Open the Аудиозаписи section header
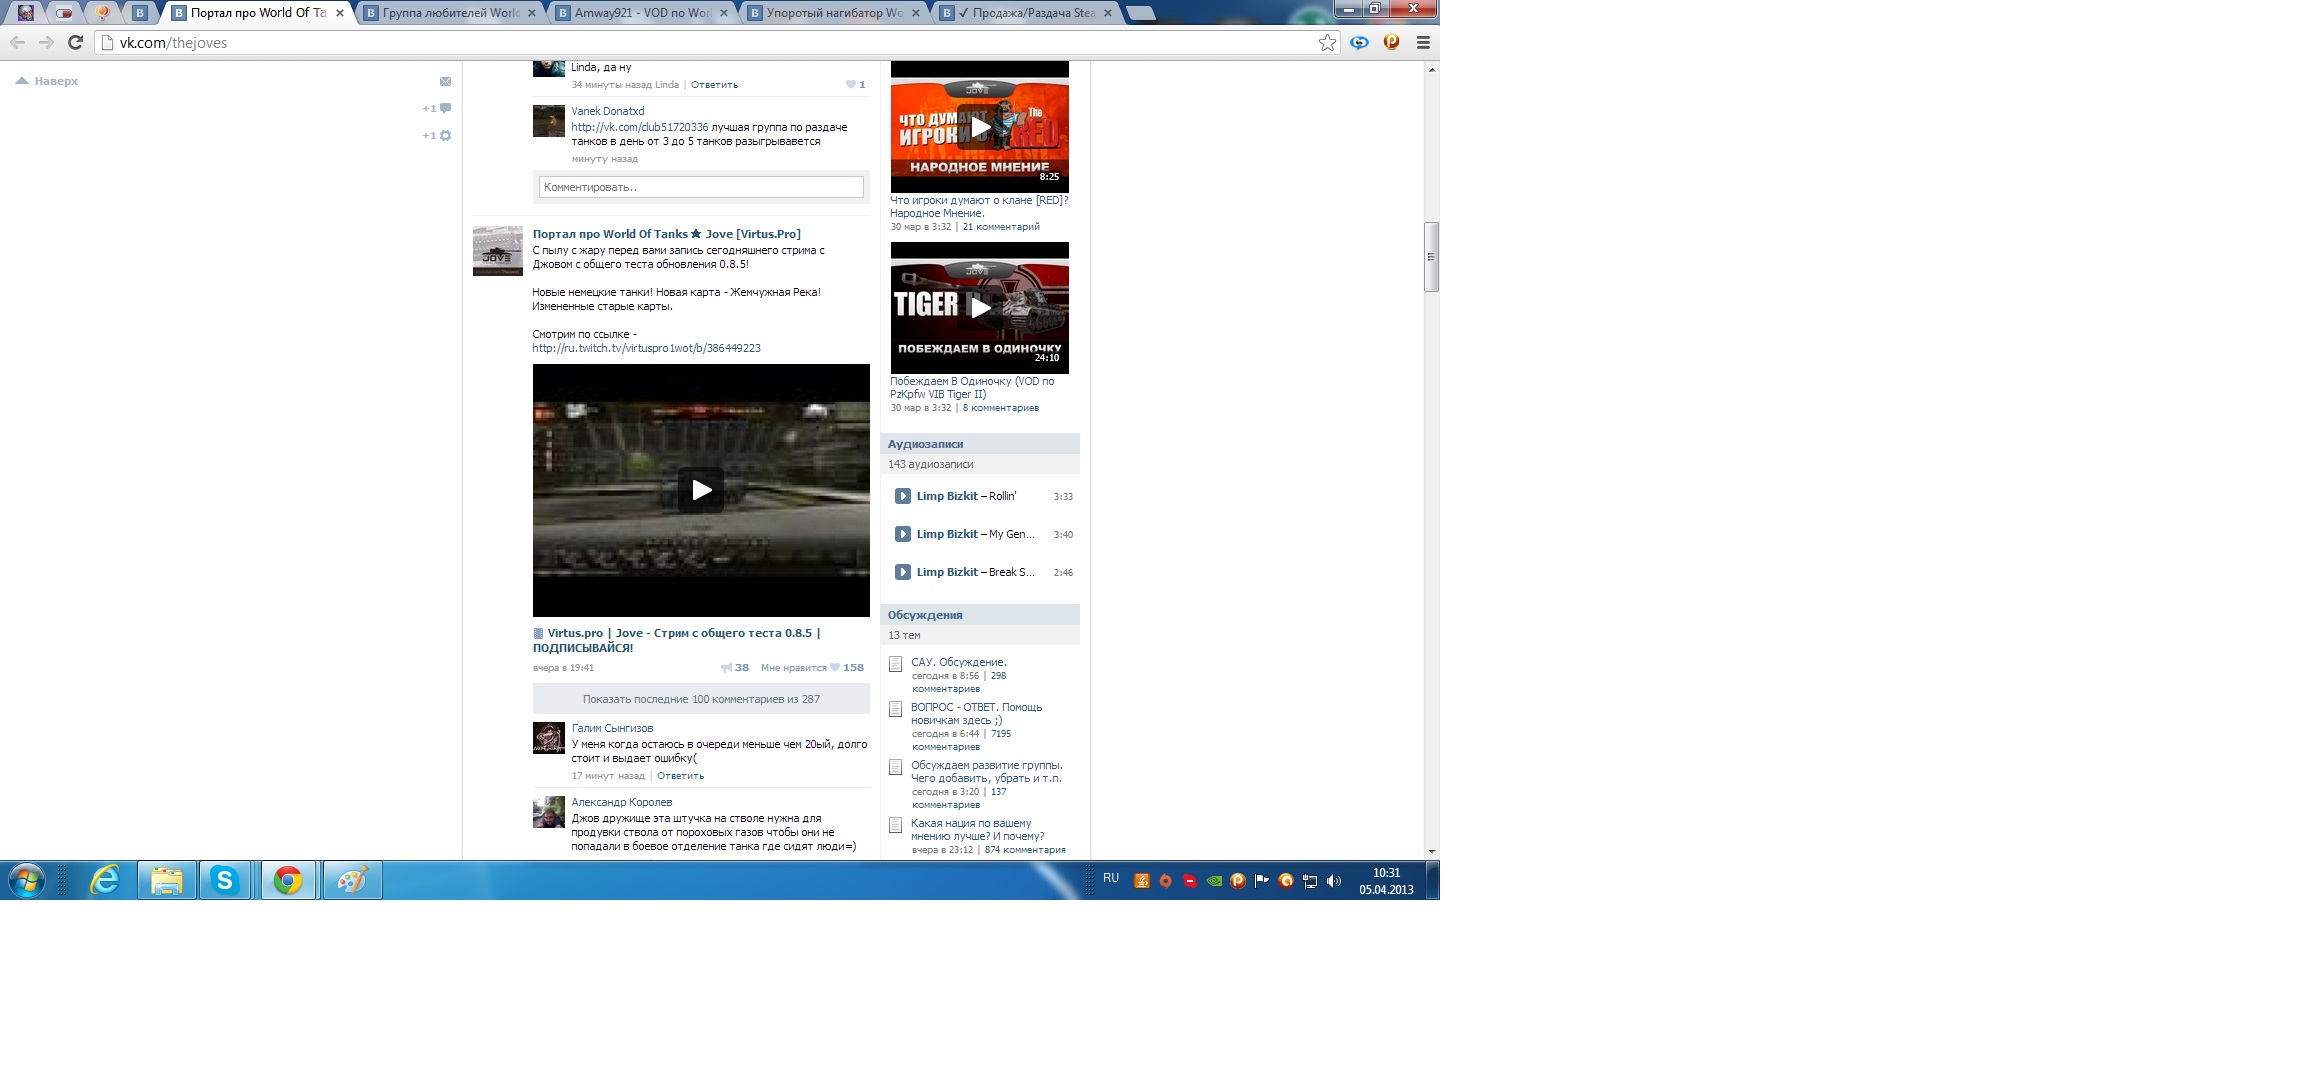The height and width of the screenshot is (1086, 2316). [x=925, y=444]
